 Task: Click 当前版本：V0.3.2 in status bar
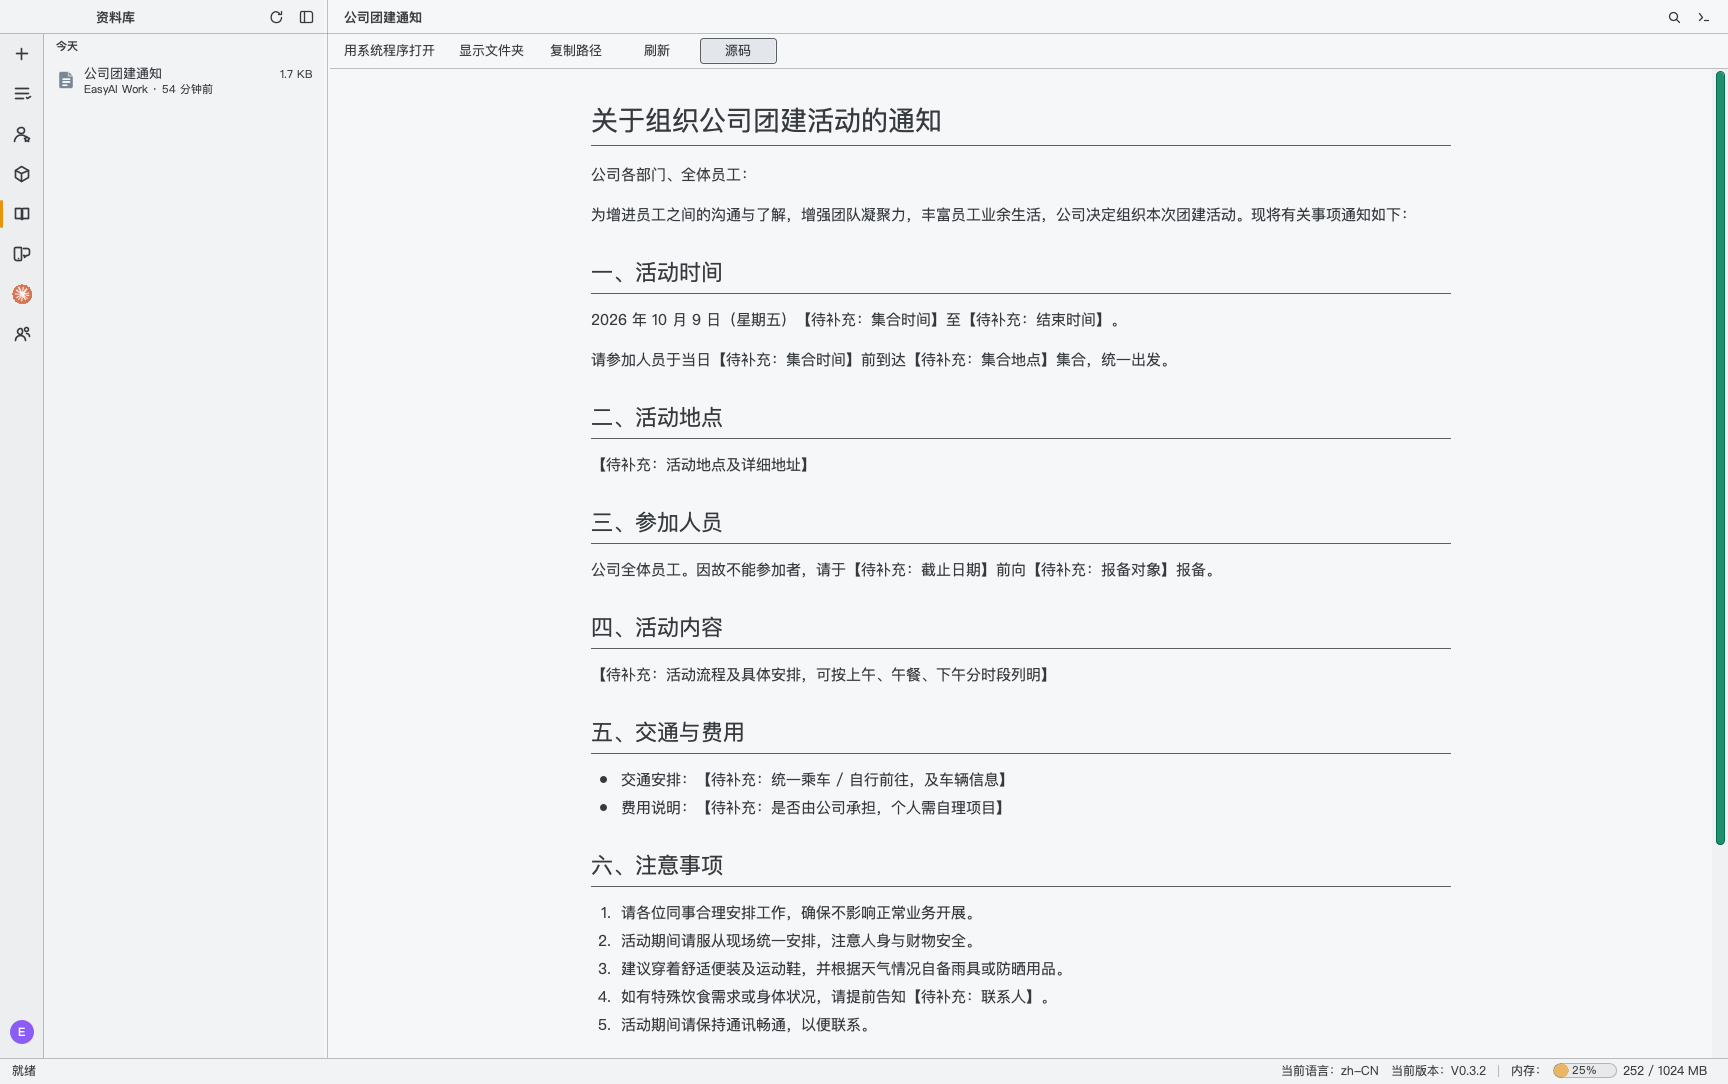coord(1438,1070)
